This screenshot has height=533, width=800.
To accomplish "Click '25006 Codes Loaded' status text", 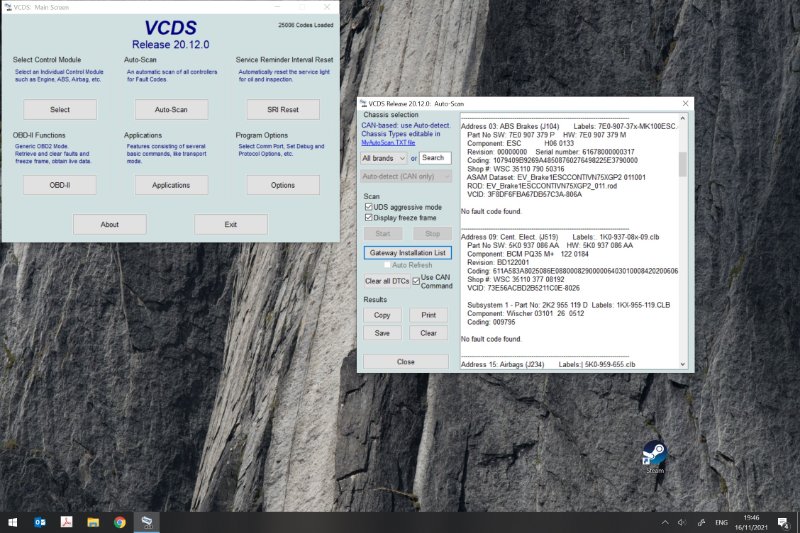I will [x=306, y=25].
